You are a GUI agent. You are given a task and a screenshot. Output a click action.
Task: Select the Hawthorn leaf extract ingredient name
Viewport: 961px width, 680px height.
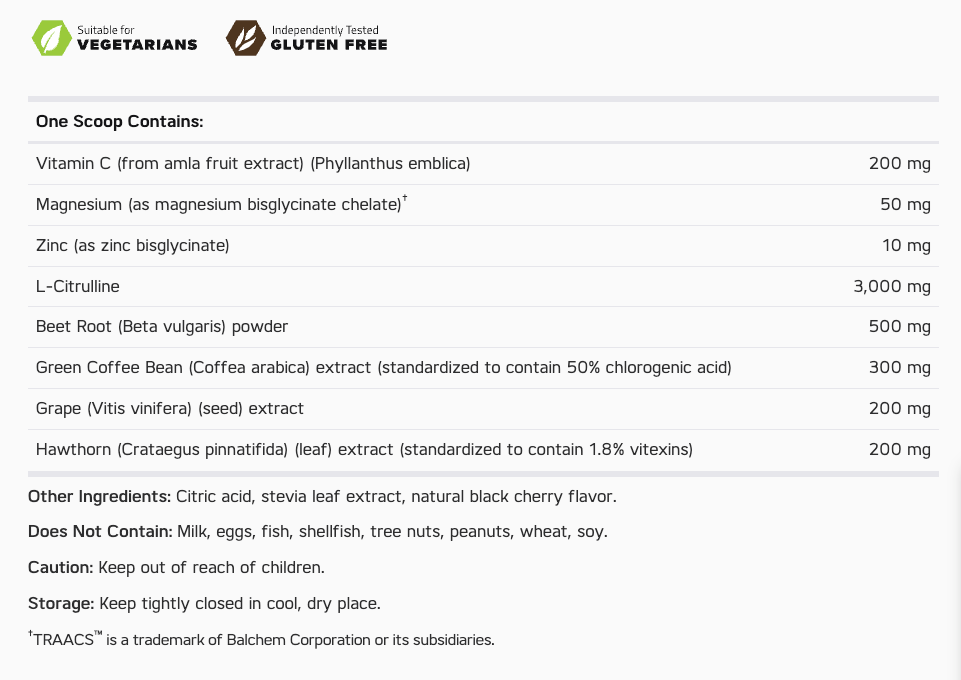[364, 450]
